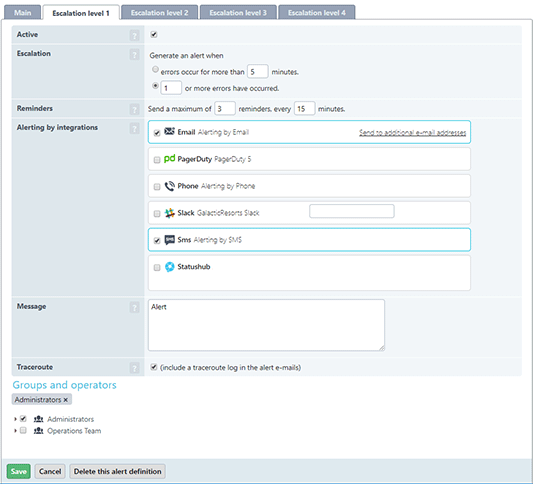Focus the error minutes input field
The width and height of the screenshot is (533, 484).
pyautogui.click(x=257, y=71)
